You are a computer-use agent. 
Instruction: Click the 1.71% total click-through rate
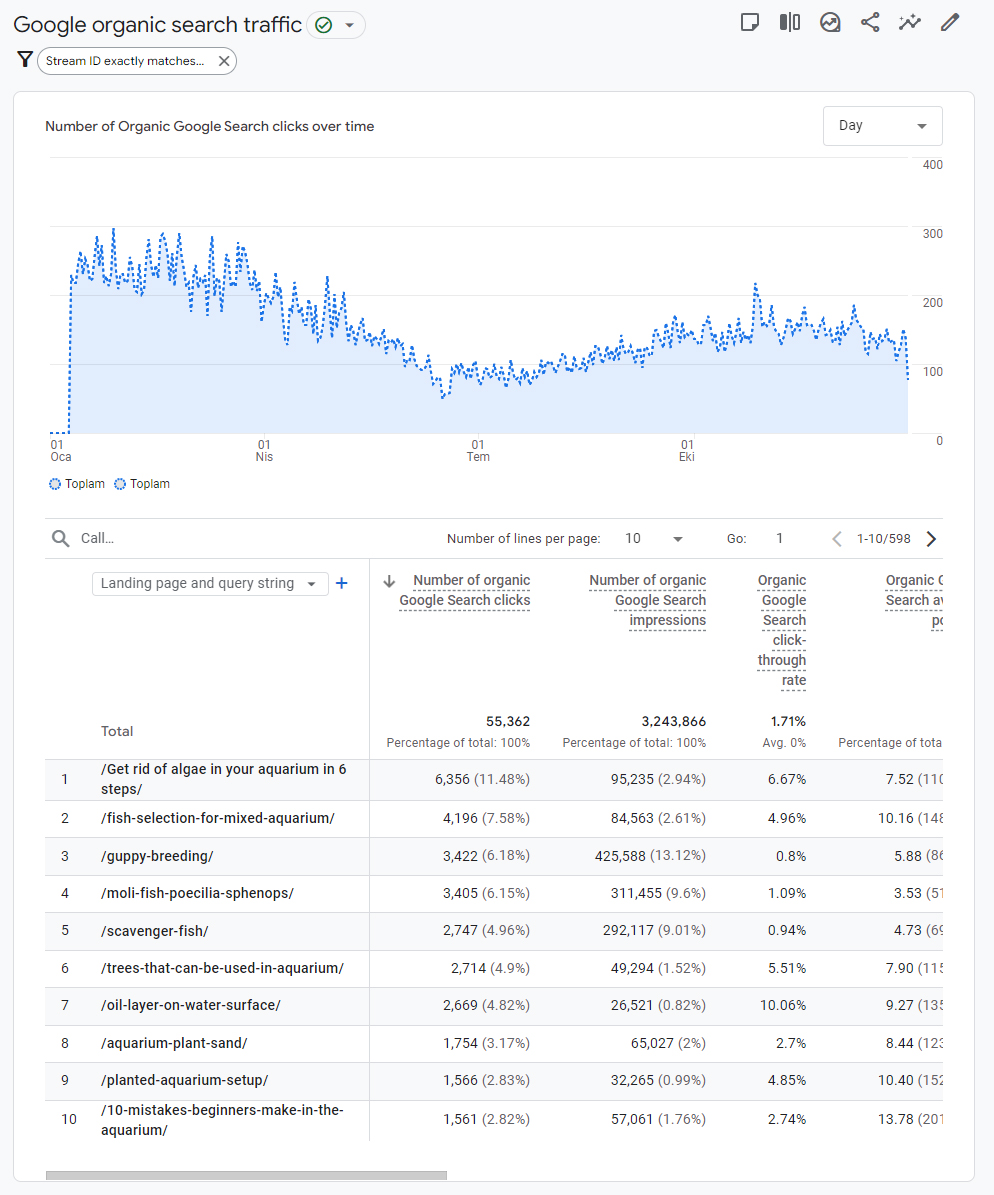coord(788,722)
